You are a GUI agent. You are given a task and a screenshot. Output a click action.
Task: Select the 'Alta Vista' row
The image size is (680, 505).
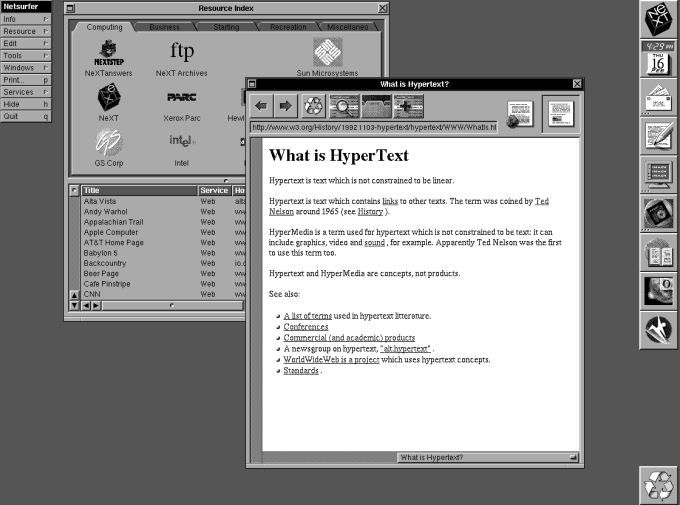pyautogui.click(x=163, y=201)
